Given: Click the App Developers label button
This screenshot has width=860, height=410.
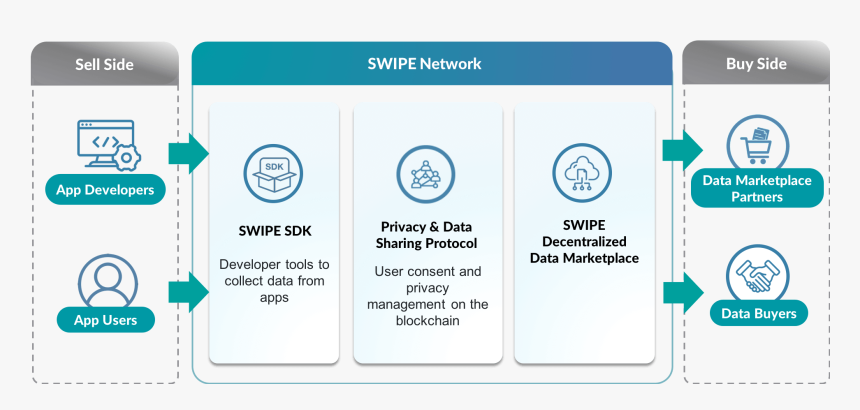Looking at the screenshot, I should point(105,190).
